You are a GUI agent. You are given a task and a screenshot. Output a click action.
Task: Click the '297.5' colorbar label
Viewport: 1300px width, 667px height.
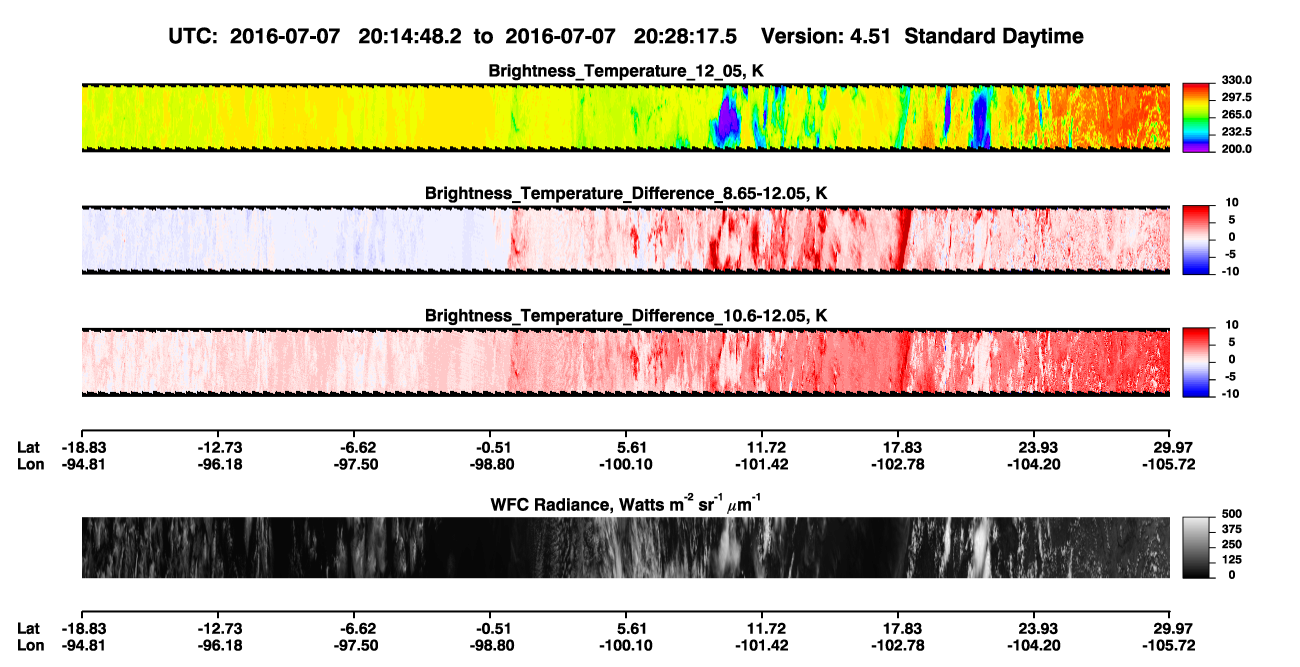pos(1238,97)
